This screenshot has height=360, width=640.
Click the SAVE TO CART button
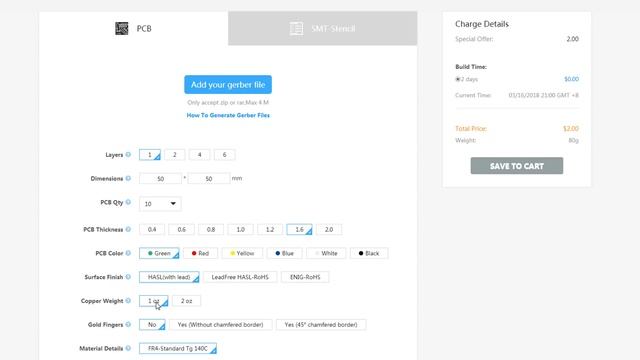517,166
